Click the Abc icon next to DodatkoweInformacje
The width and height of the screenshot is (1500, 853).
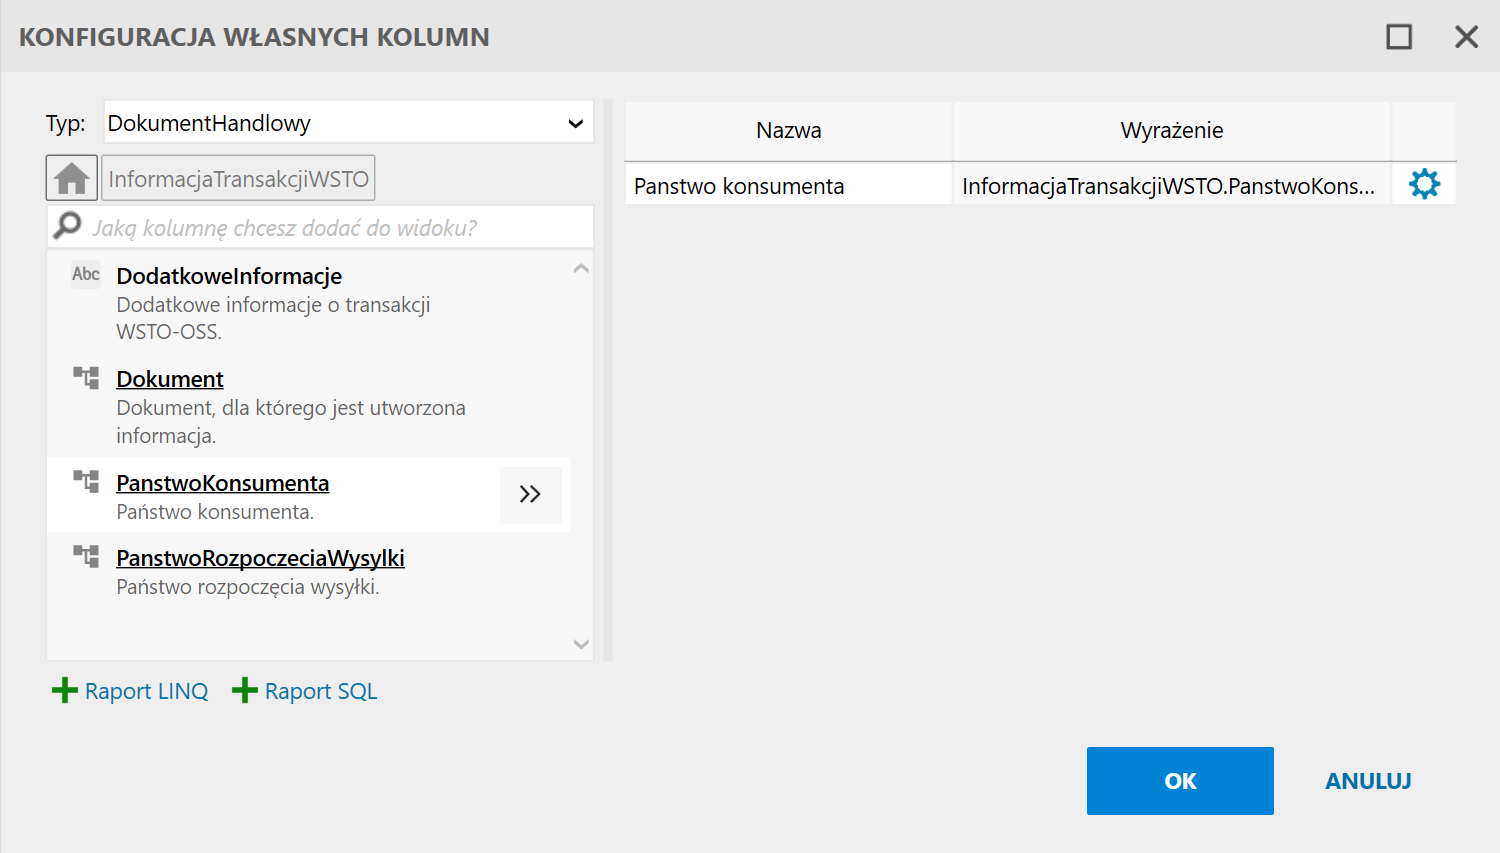click(x=85, y=274)
